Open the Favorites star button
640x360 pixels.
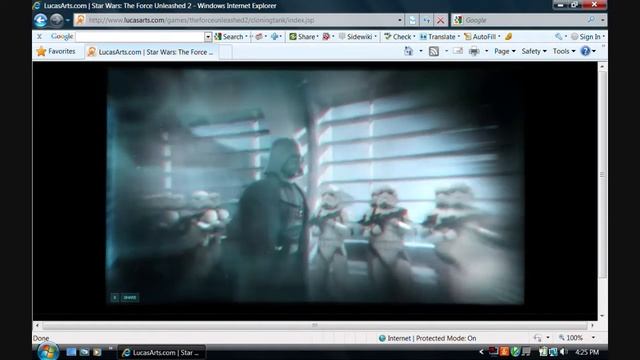56,51
